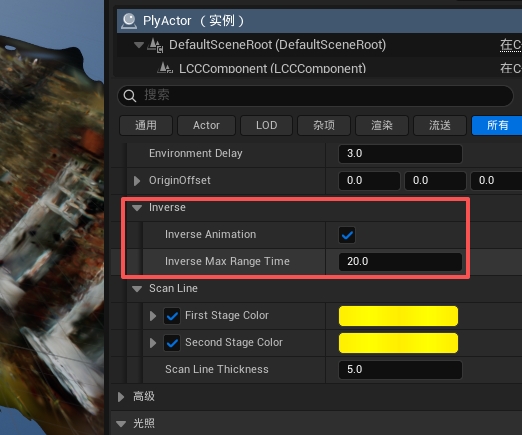The height and width of the screenshot is (435, 522).
Task: Switch to the 渲染 filter tab
Action: point(382,125)
